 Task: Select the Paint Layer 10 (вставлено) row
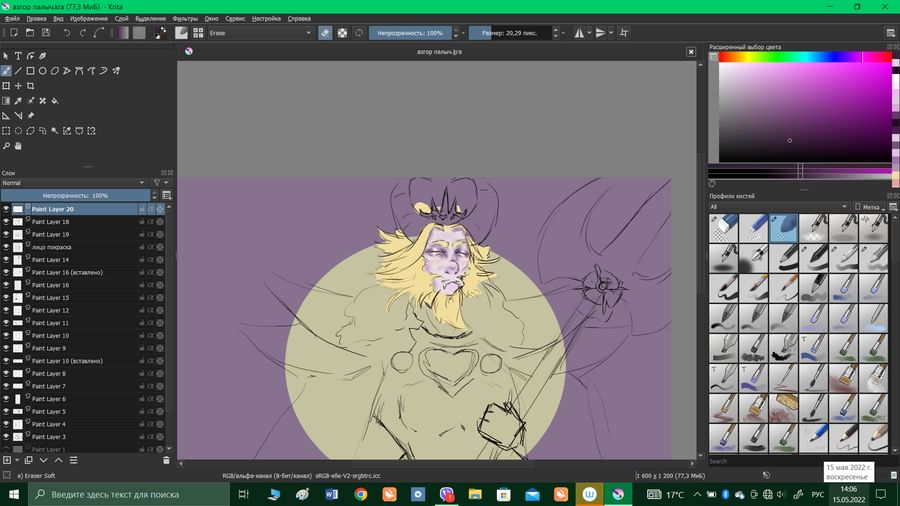(83, 361)
